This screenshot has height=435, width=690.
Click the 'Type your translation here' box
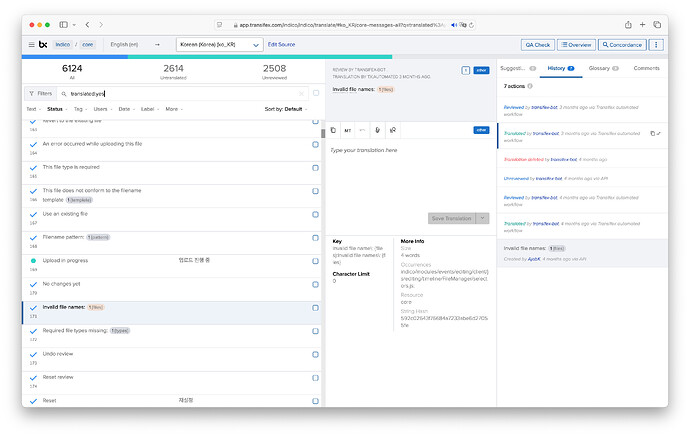[409, 176]
